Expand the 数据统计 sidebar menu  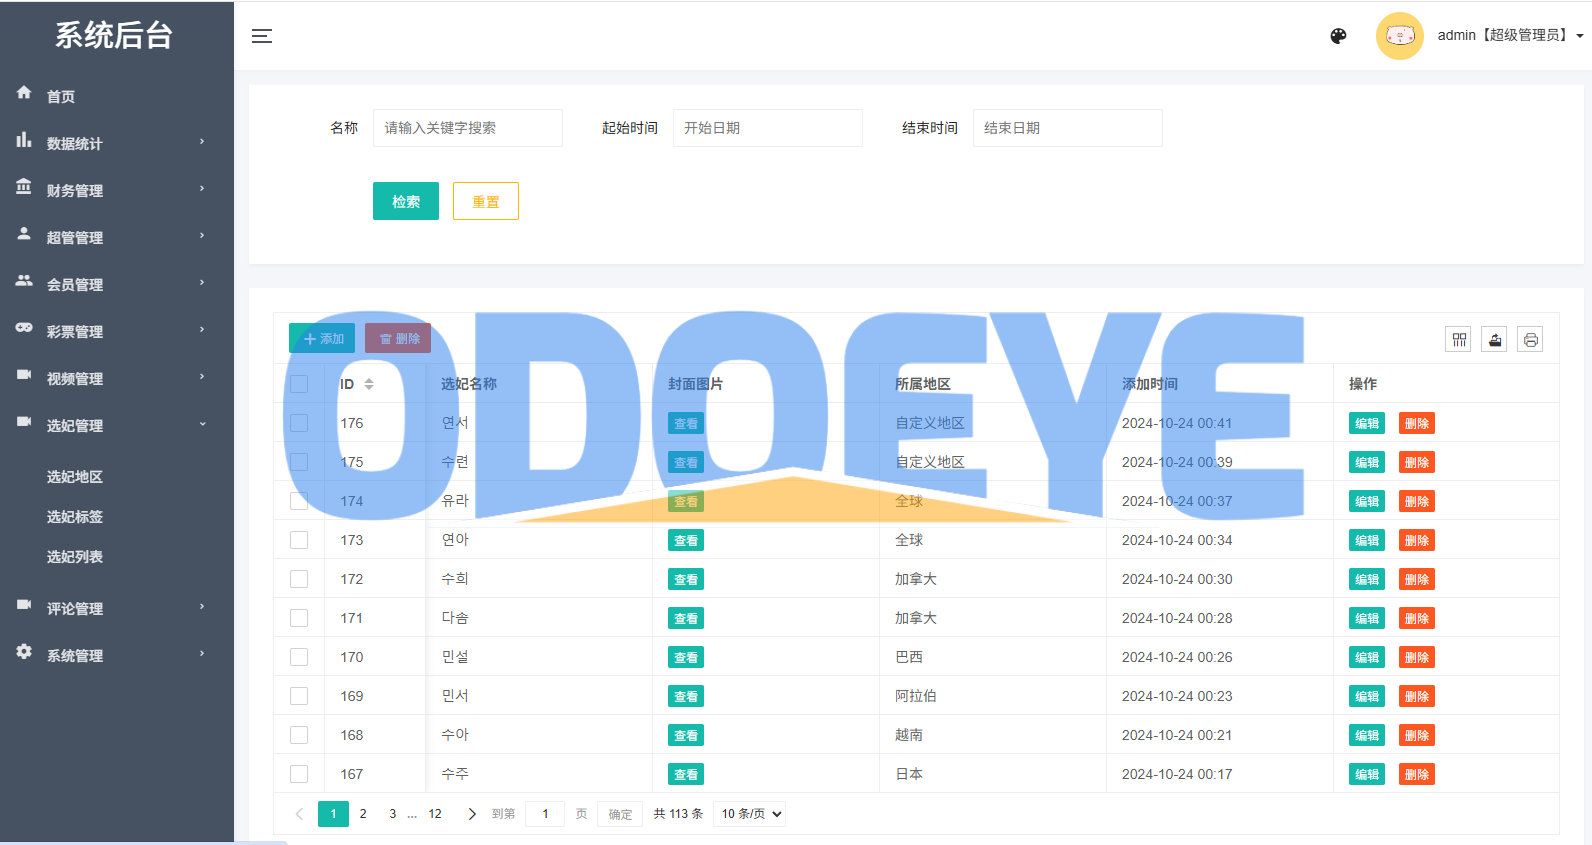click(x=110, y=143)
